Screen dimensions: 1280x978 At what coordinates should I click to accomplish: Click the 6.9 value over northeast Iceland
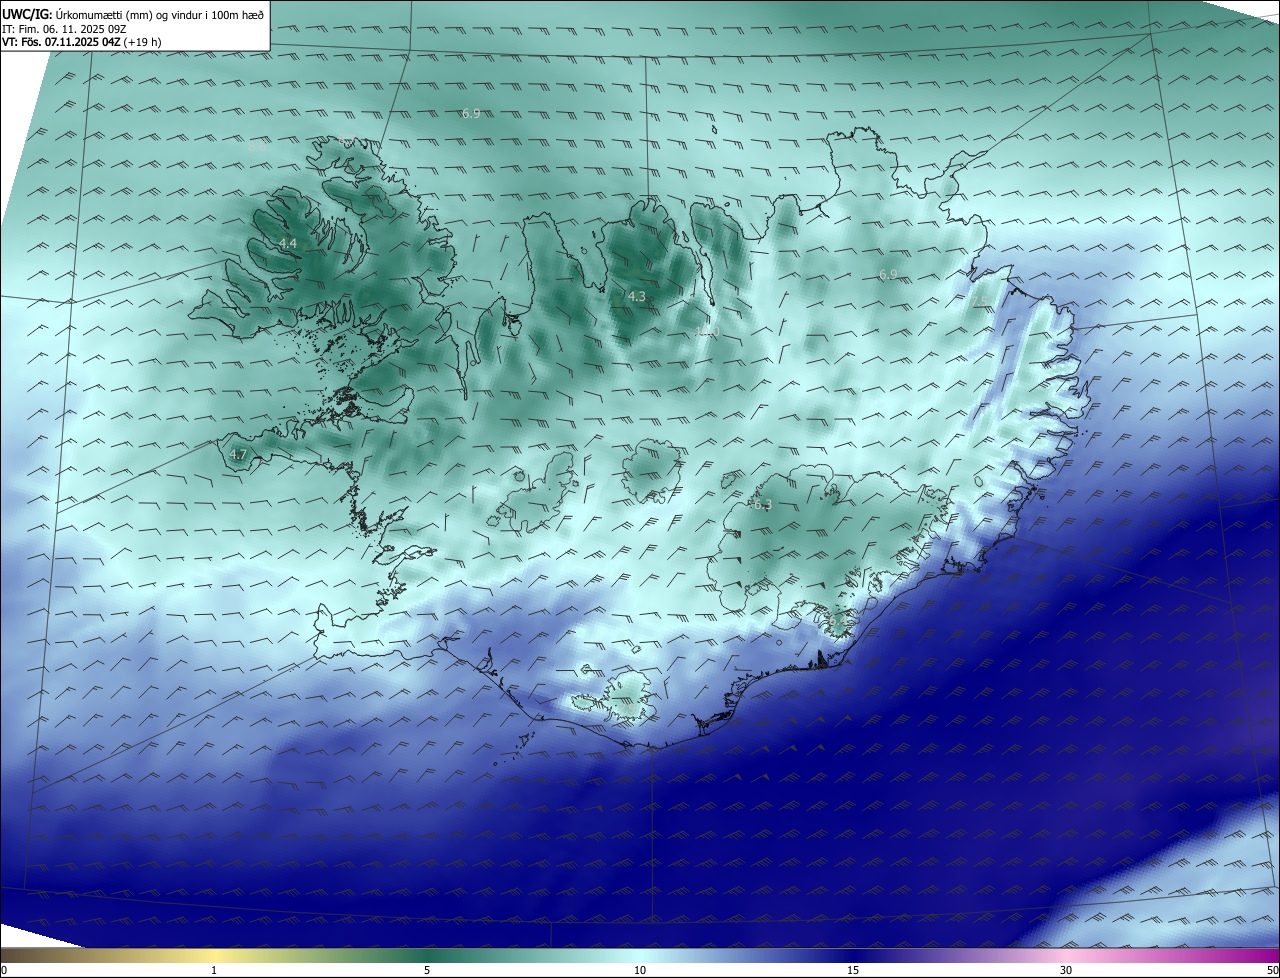point(888,274)
